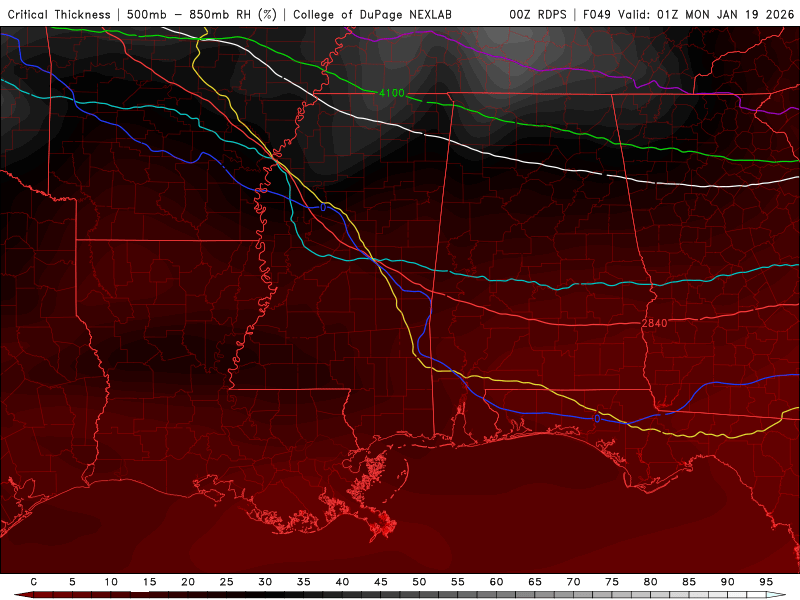The width and height of the screenshot is (800, 600).
Task: Click the "40" tick label on the color scale
Action: click(x=342, y=582)
